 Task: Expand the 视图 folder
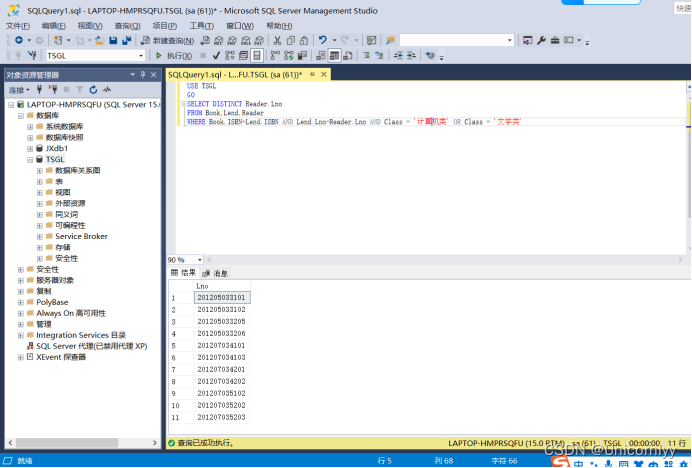(40, 192)
